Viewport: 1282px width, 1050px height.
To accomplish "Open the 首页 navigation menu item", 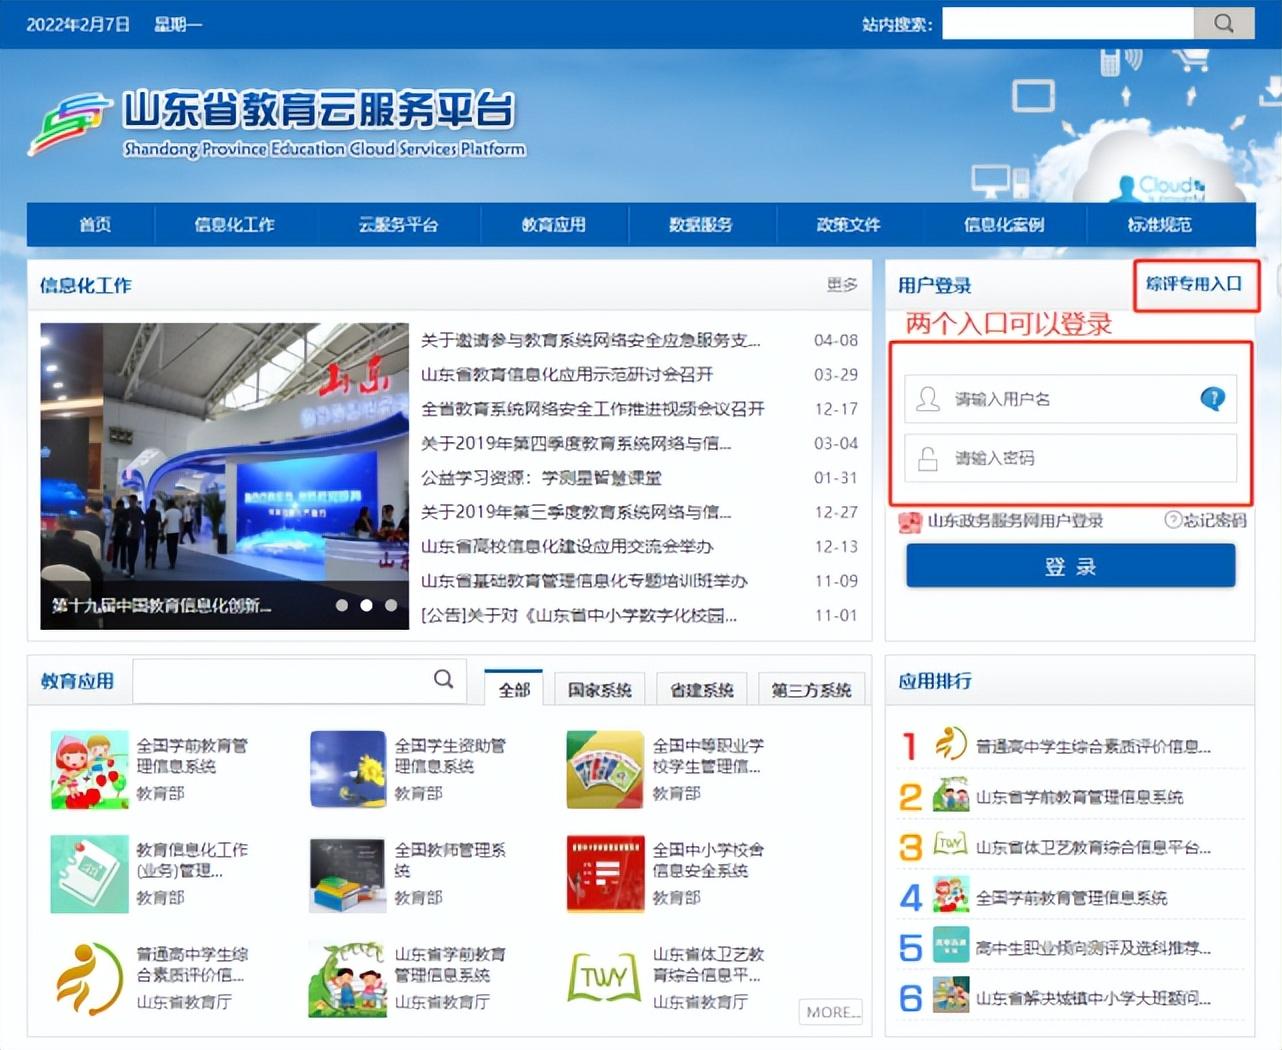I will coord(95,225).
